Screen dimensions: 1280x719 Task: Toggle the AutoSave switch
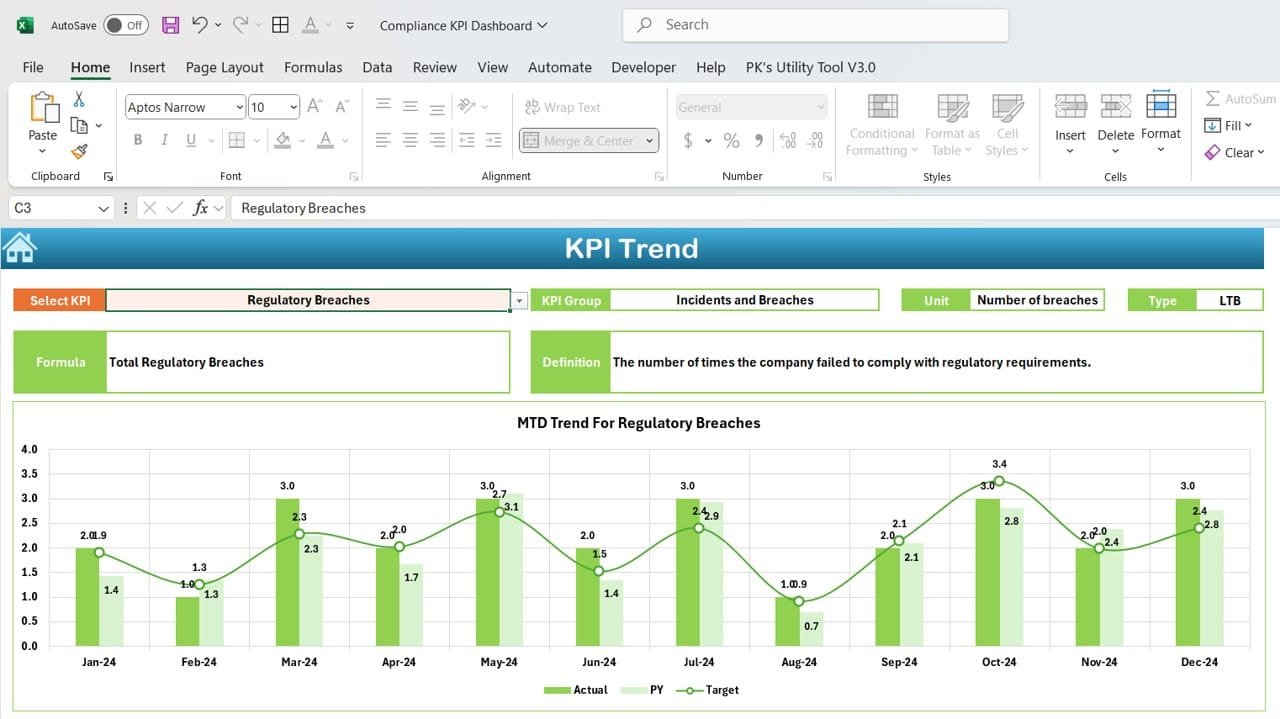pos(126,25)
